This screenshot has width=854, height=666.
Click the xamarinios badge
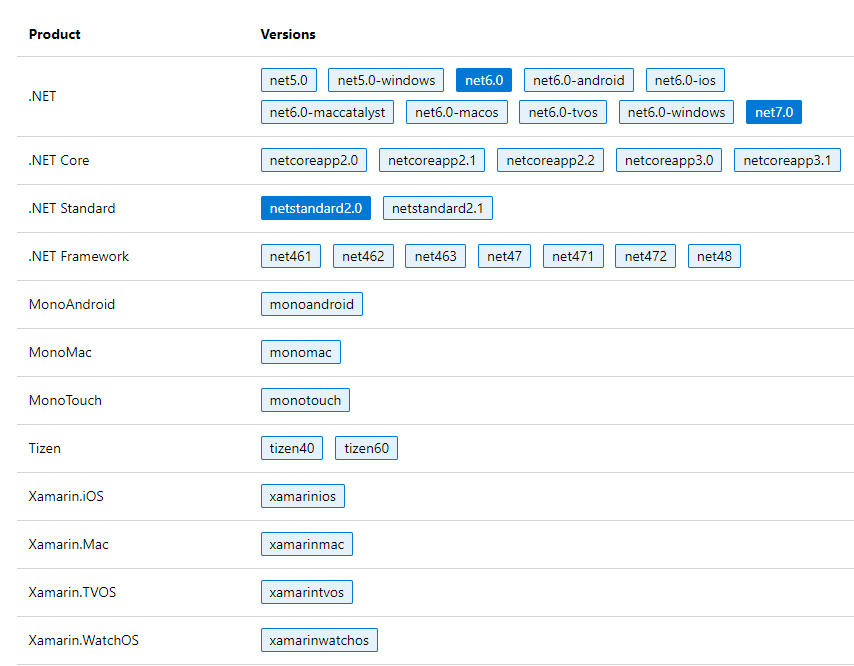pos(303,496)
